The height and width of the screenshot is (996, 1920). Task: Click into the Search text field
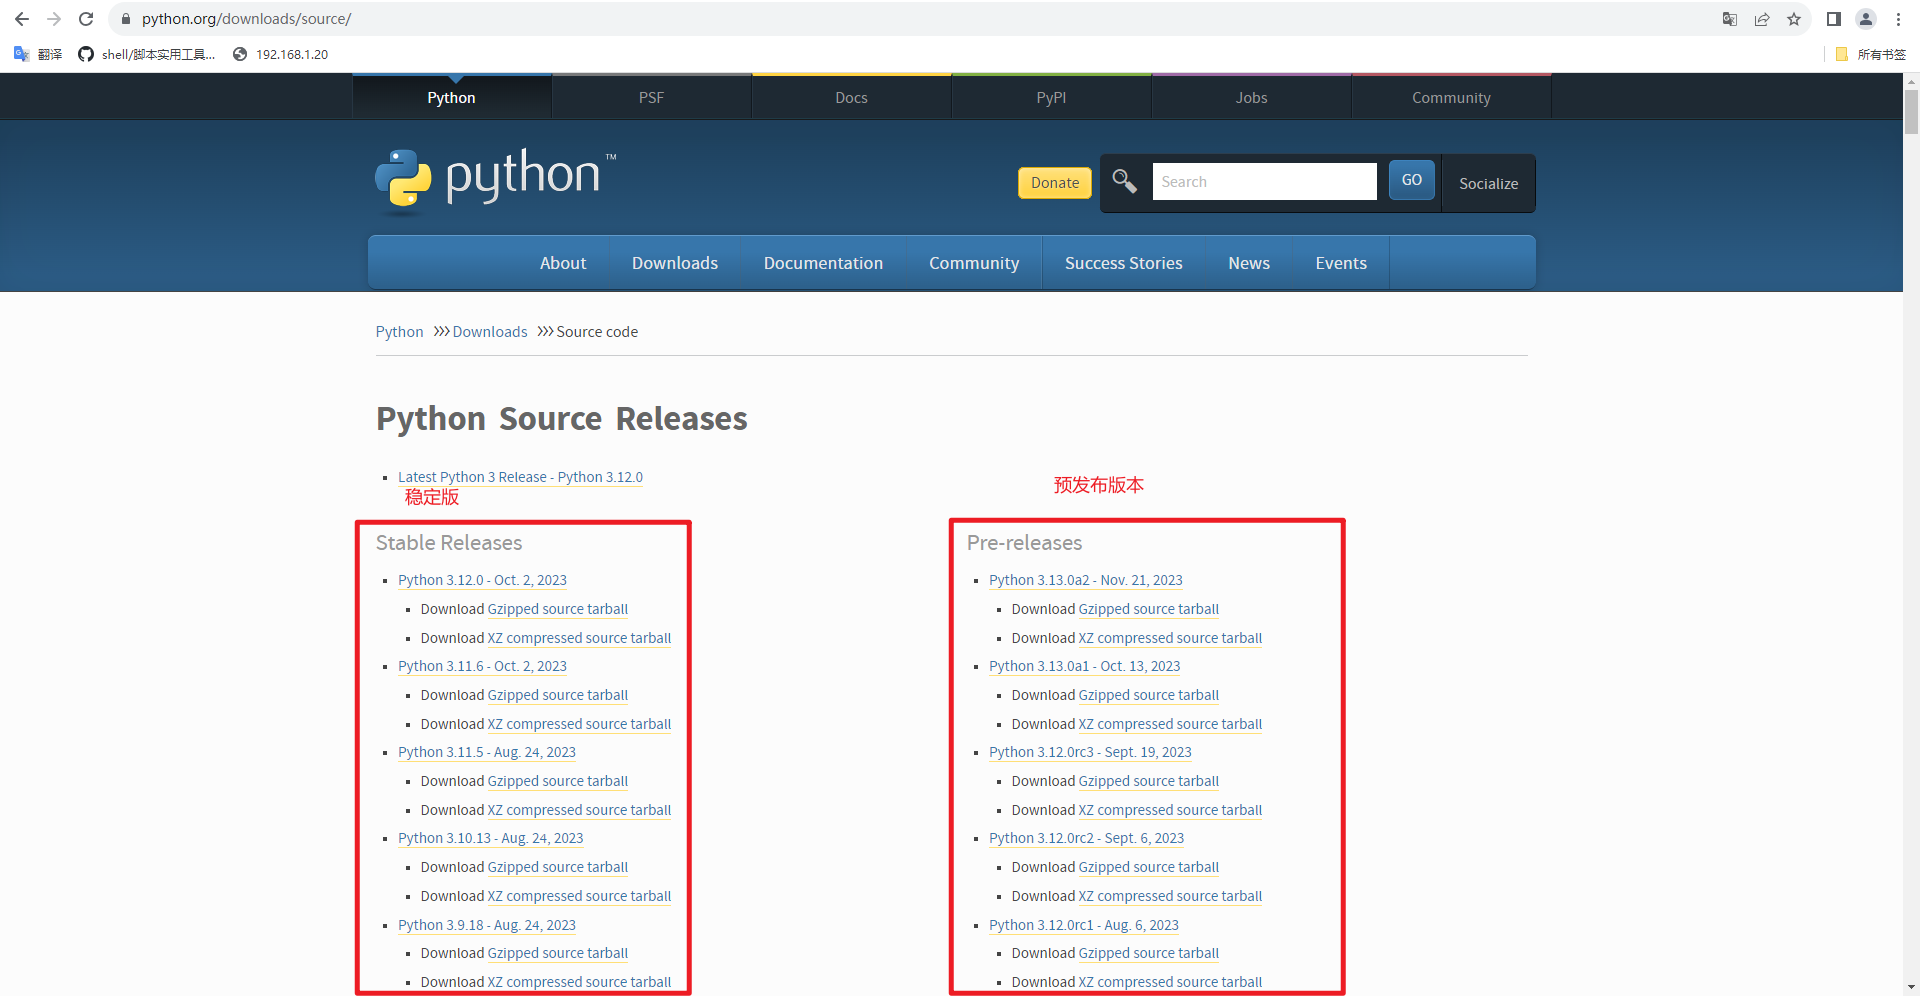tap(1264, 182)
